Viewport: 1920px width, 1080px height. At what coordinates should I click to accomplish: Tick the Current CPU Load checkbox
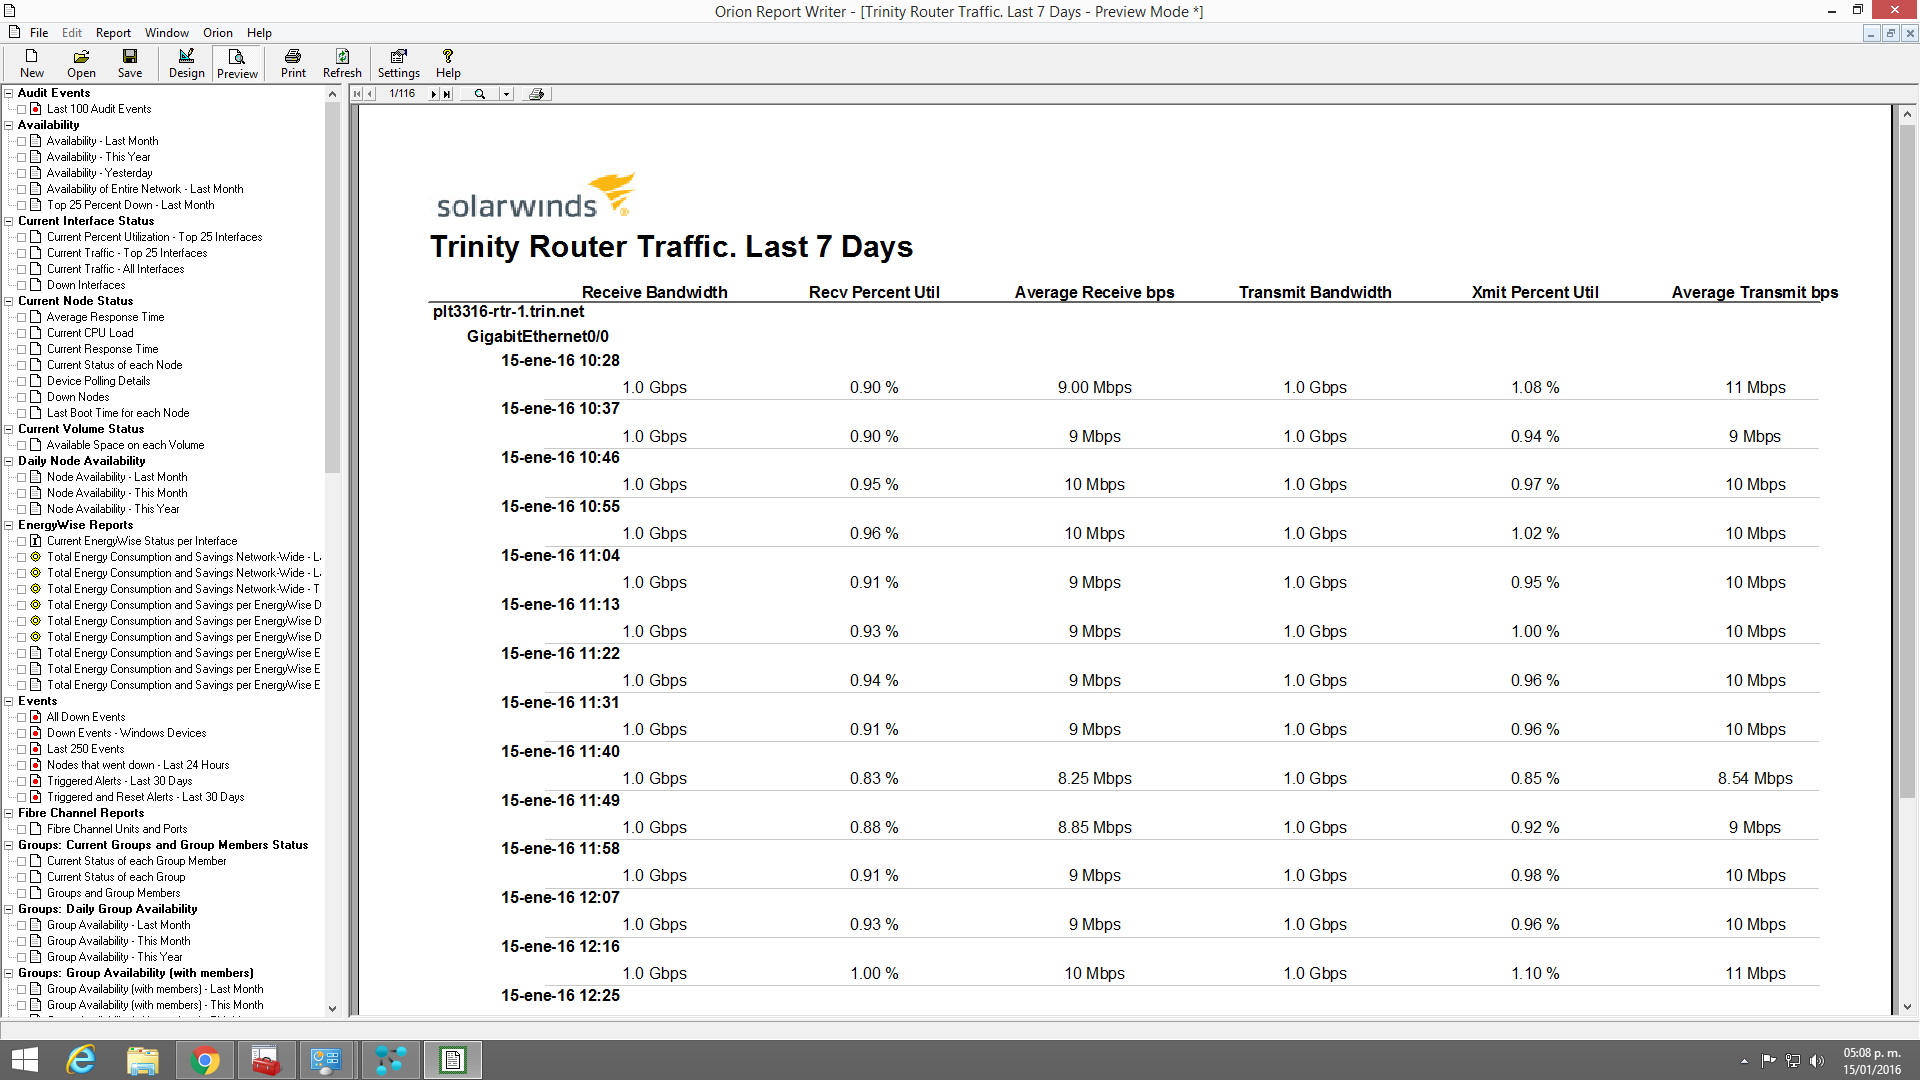coord(22,334)
